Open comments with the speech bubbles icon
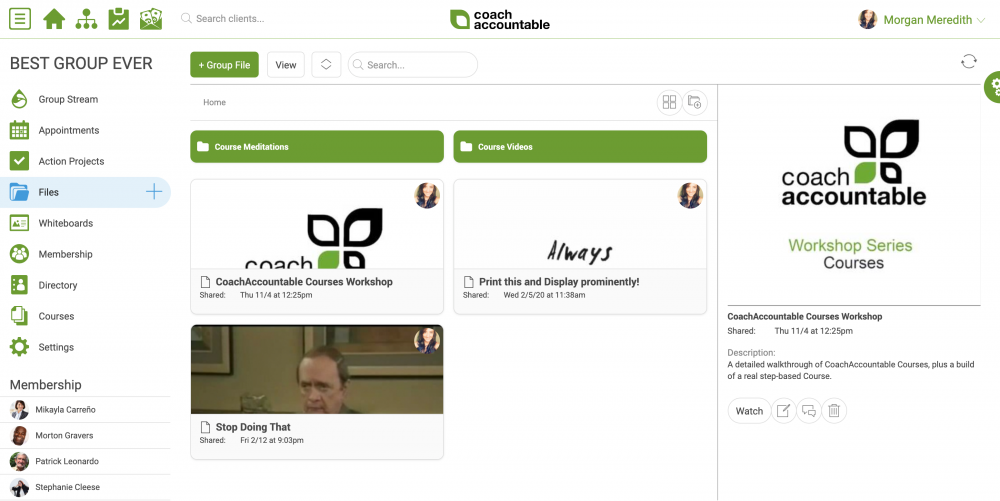This screenshot has width=1000, height=501. [809, 411]
